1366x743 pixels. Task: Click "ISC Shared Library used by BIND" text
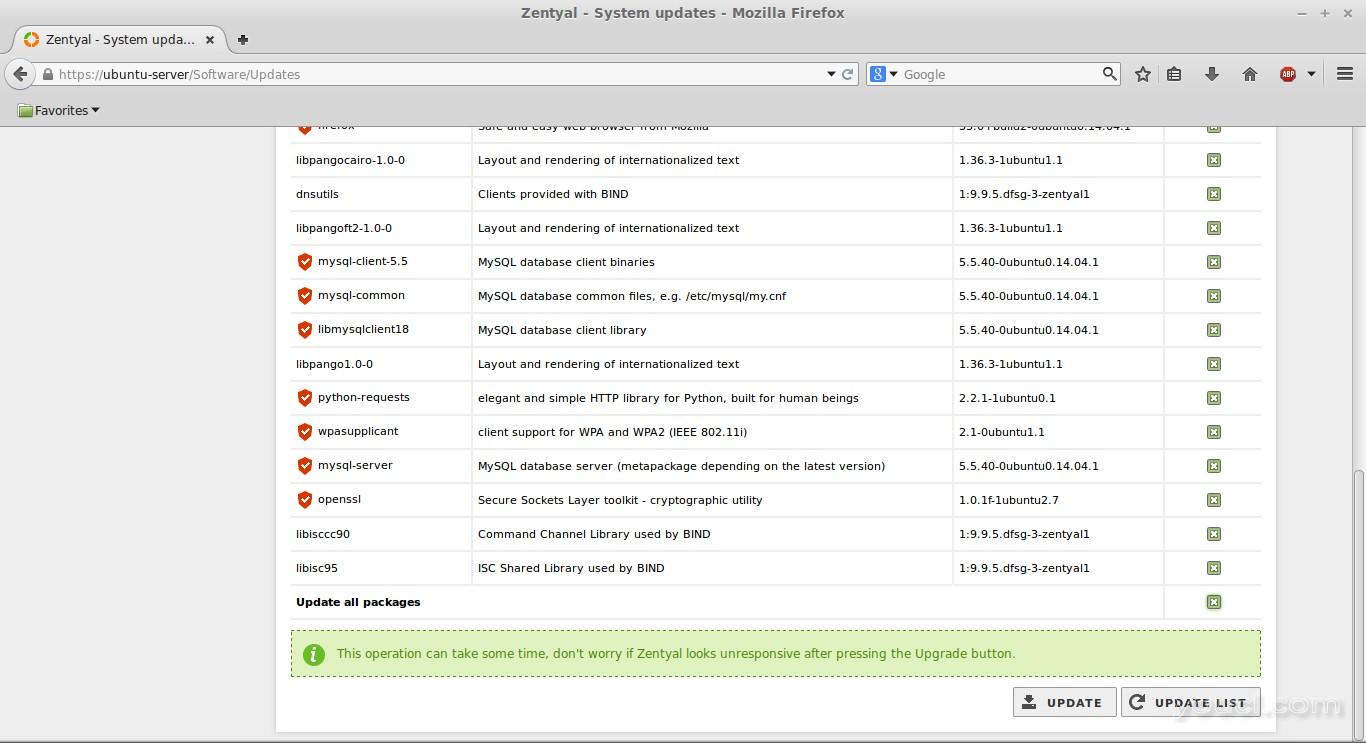[571, 568]
